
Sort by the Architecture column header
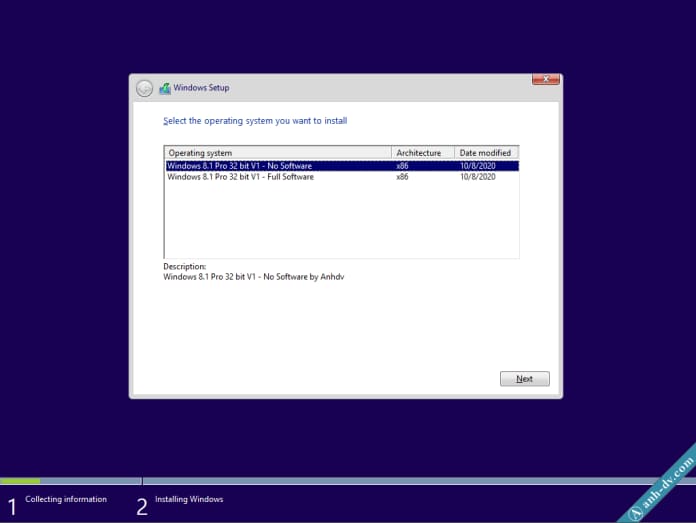tap(423, 153)
